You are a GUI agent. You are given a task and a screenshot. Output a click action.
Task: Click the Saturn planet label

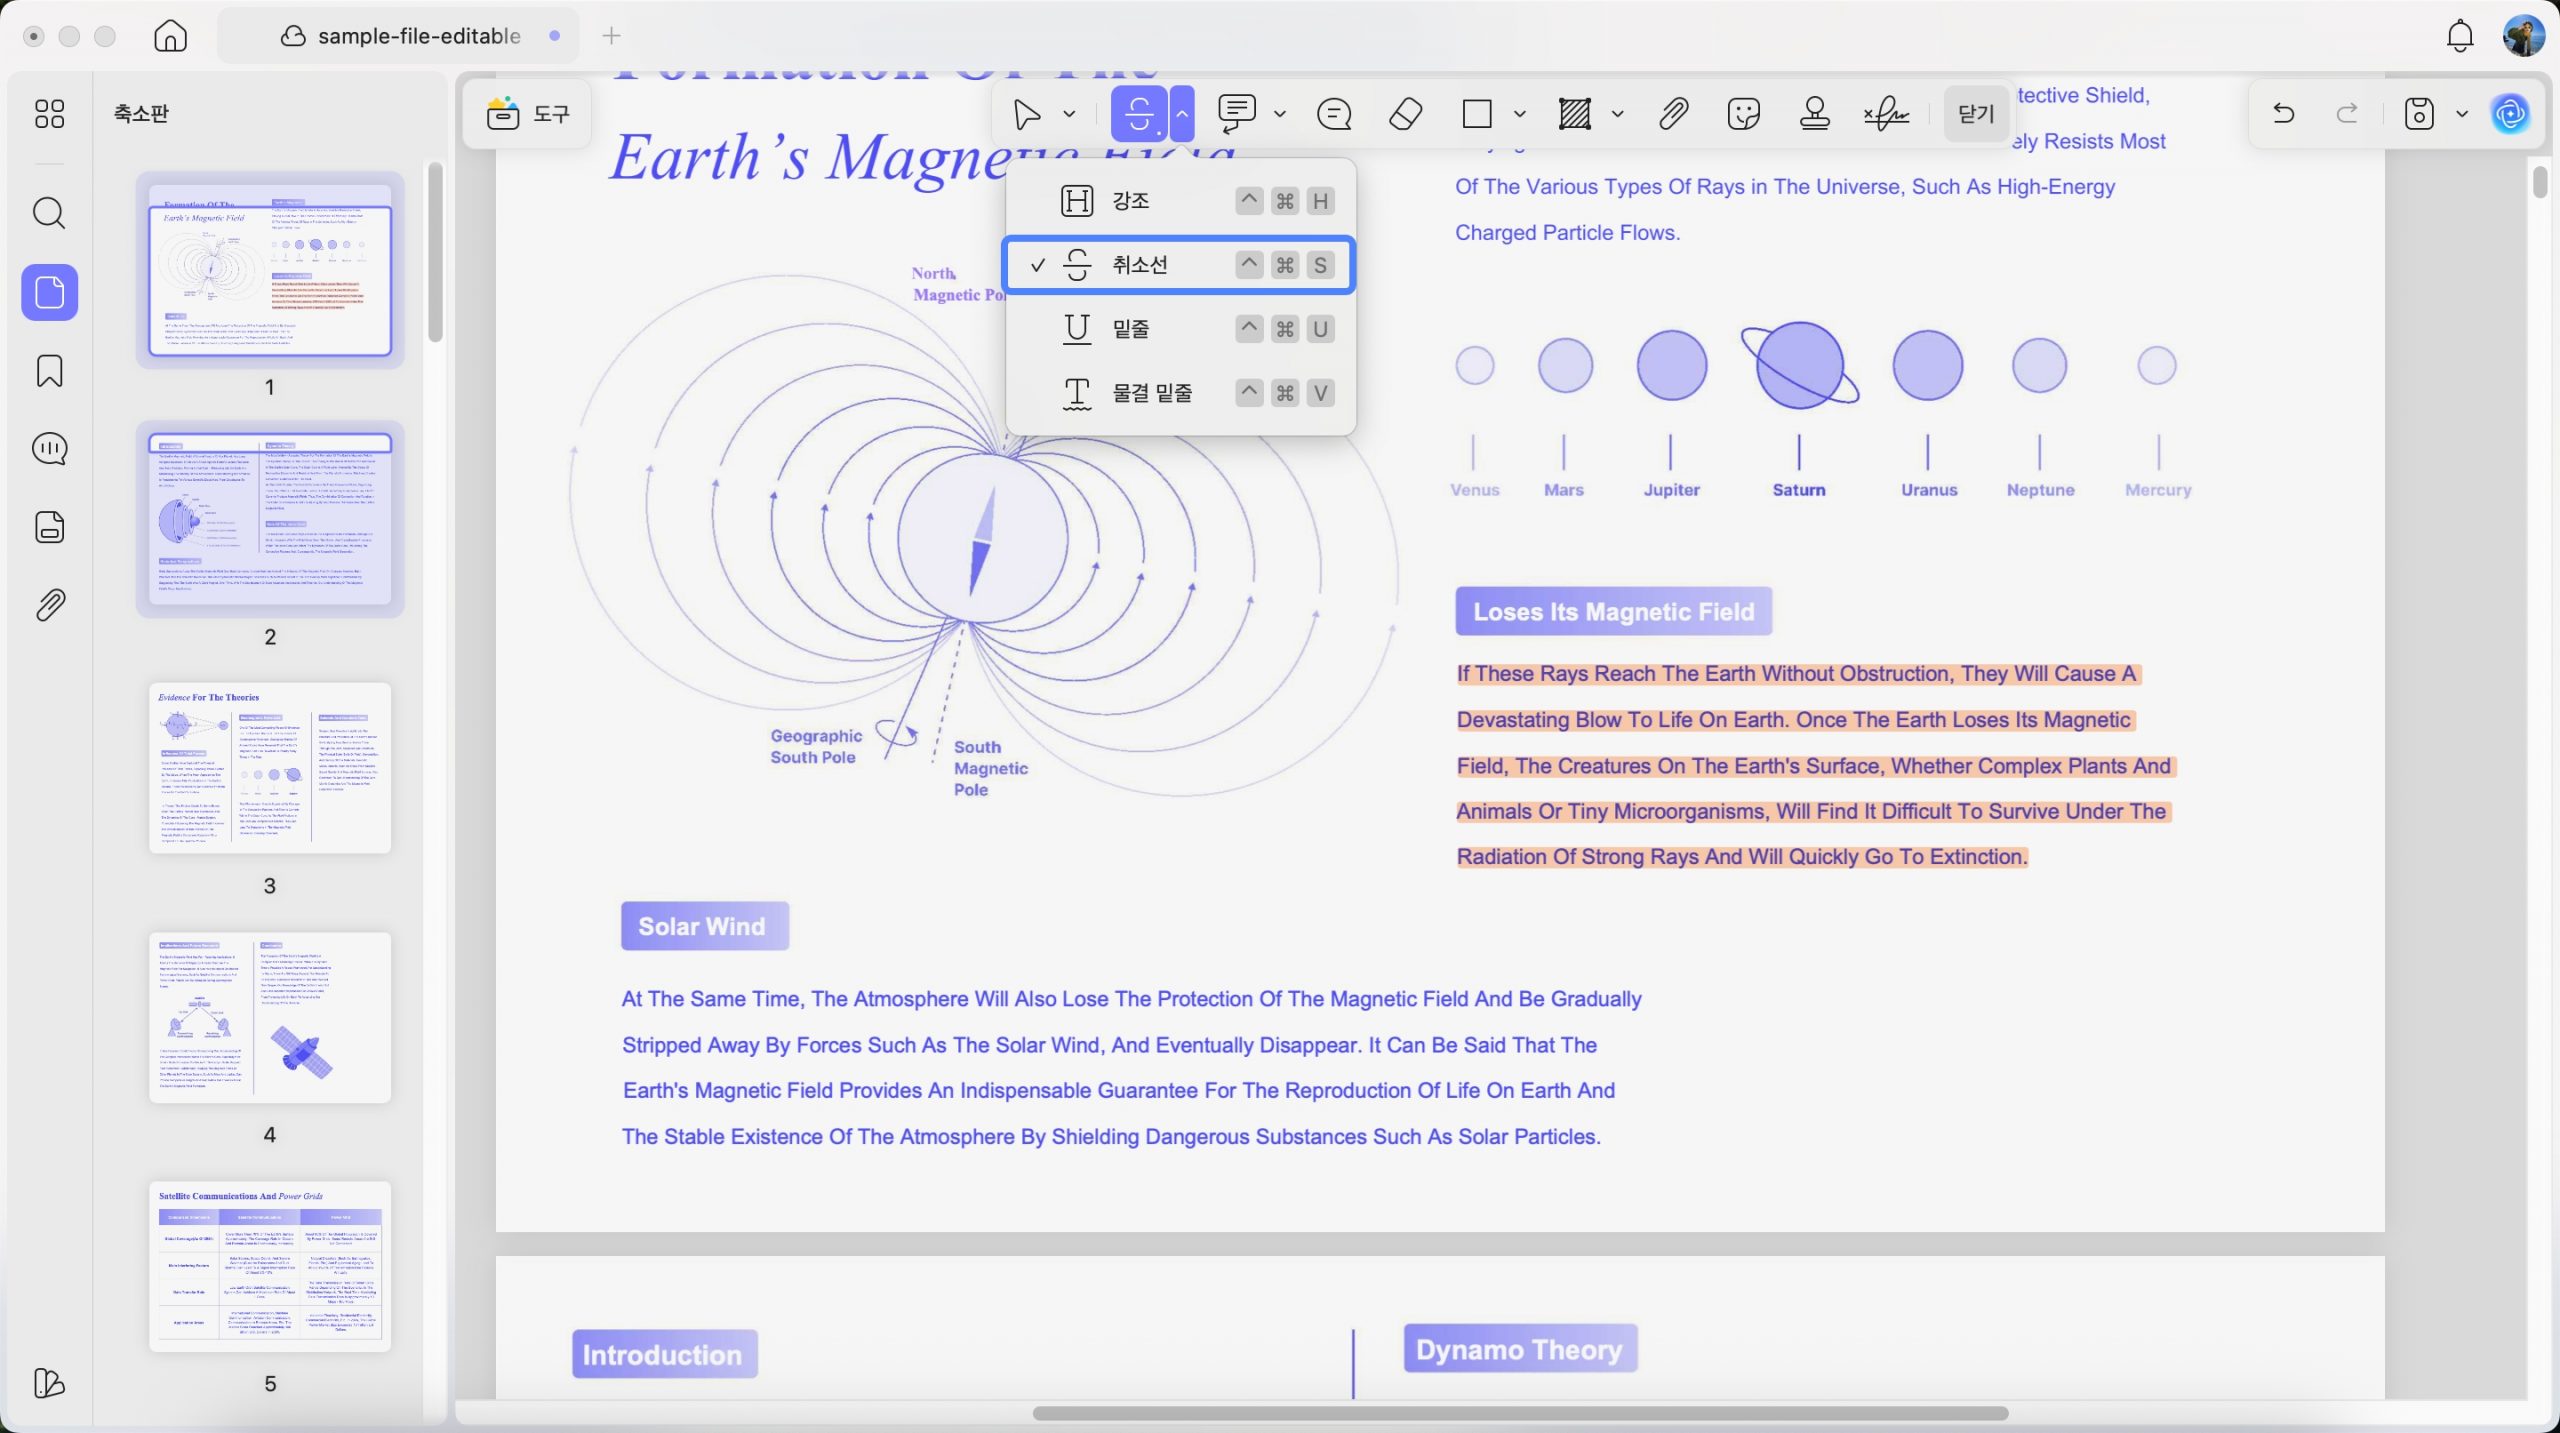1798,490
